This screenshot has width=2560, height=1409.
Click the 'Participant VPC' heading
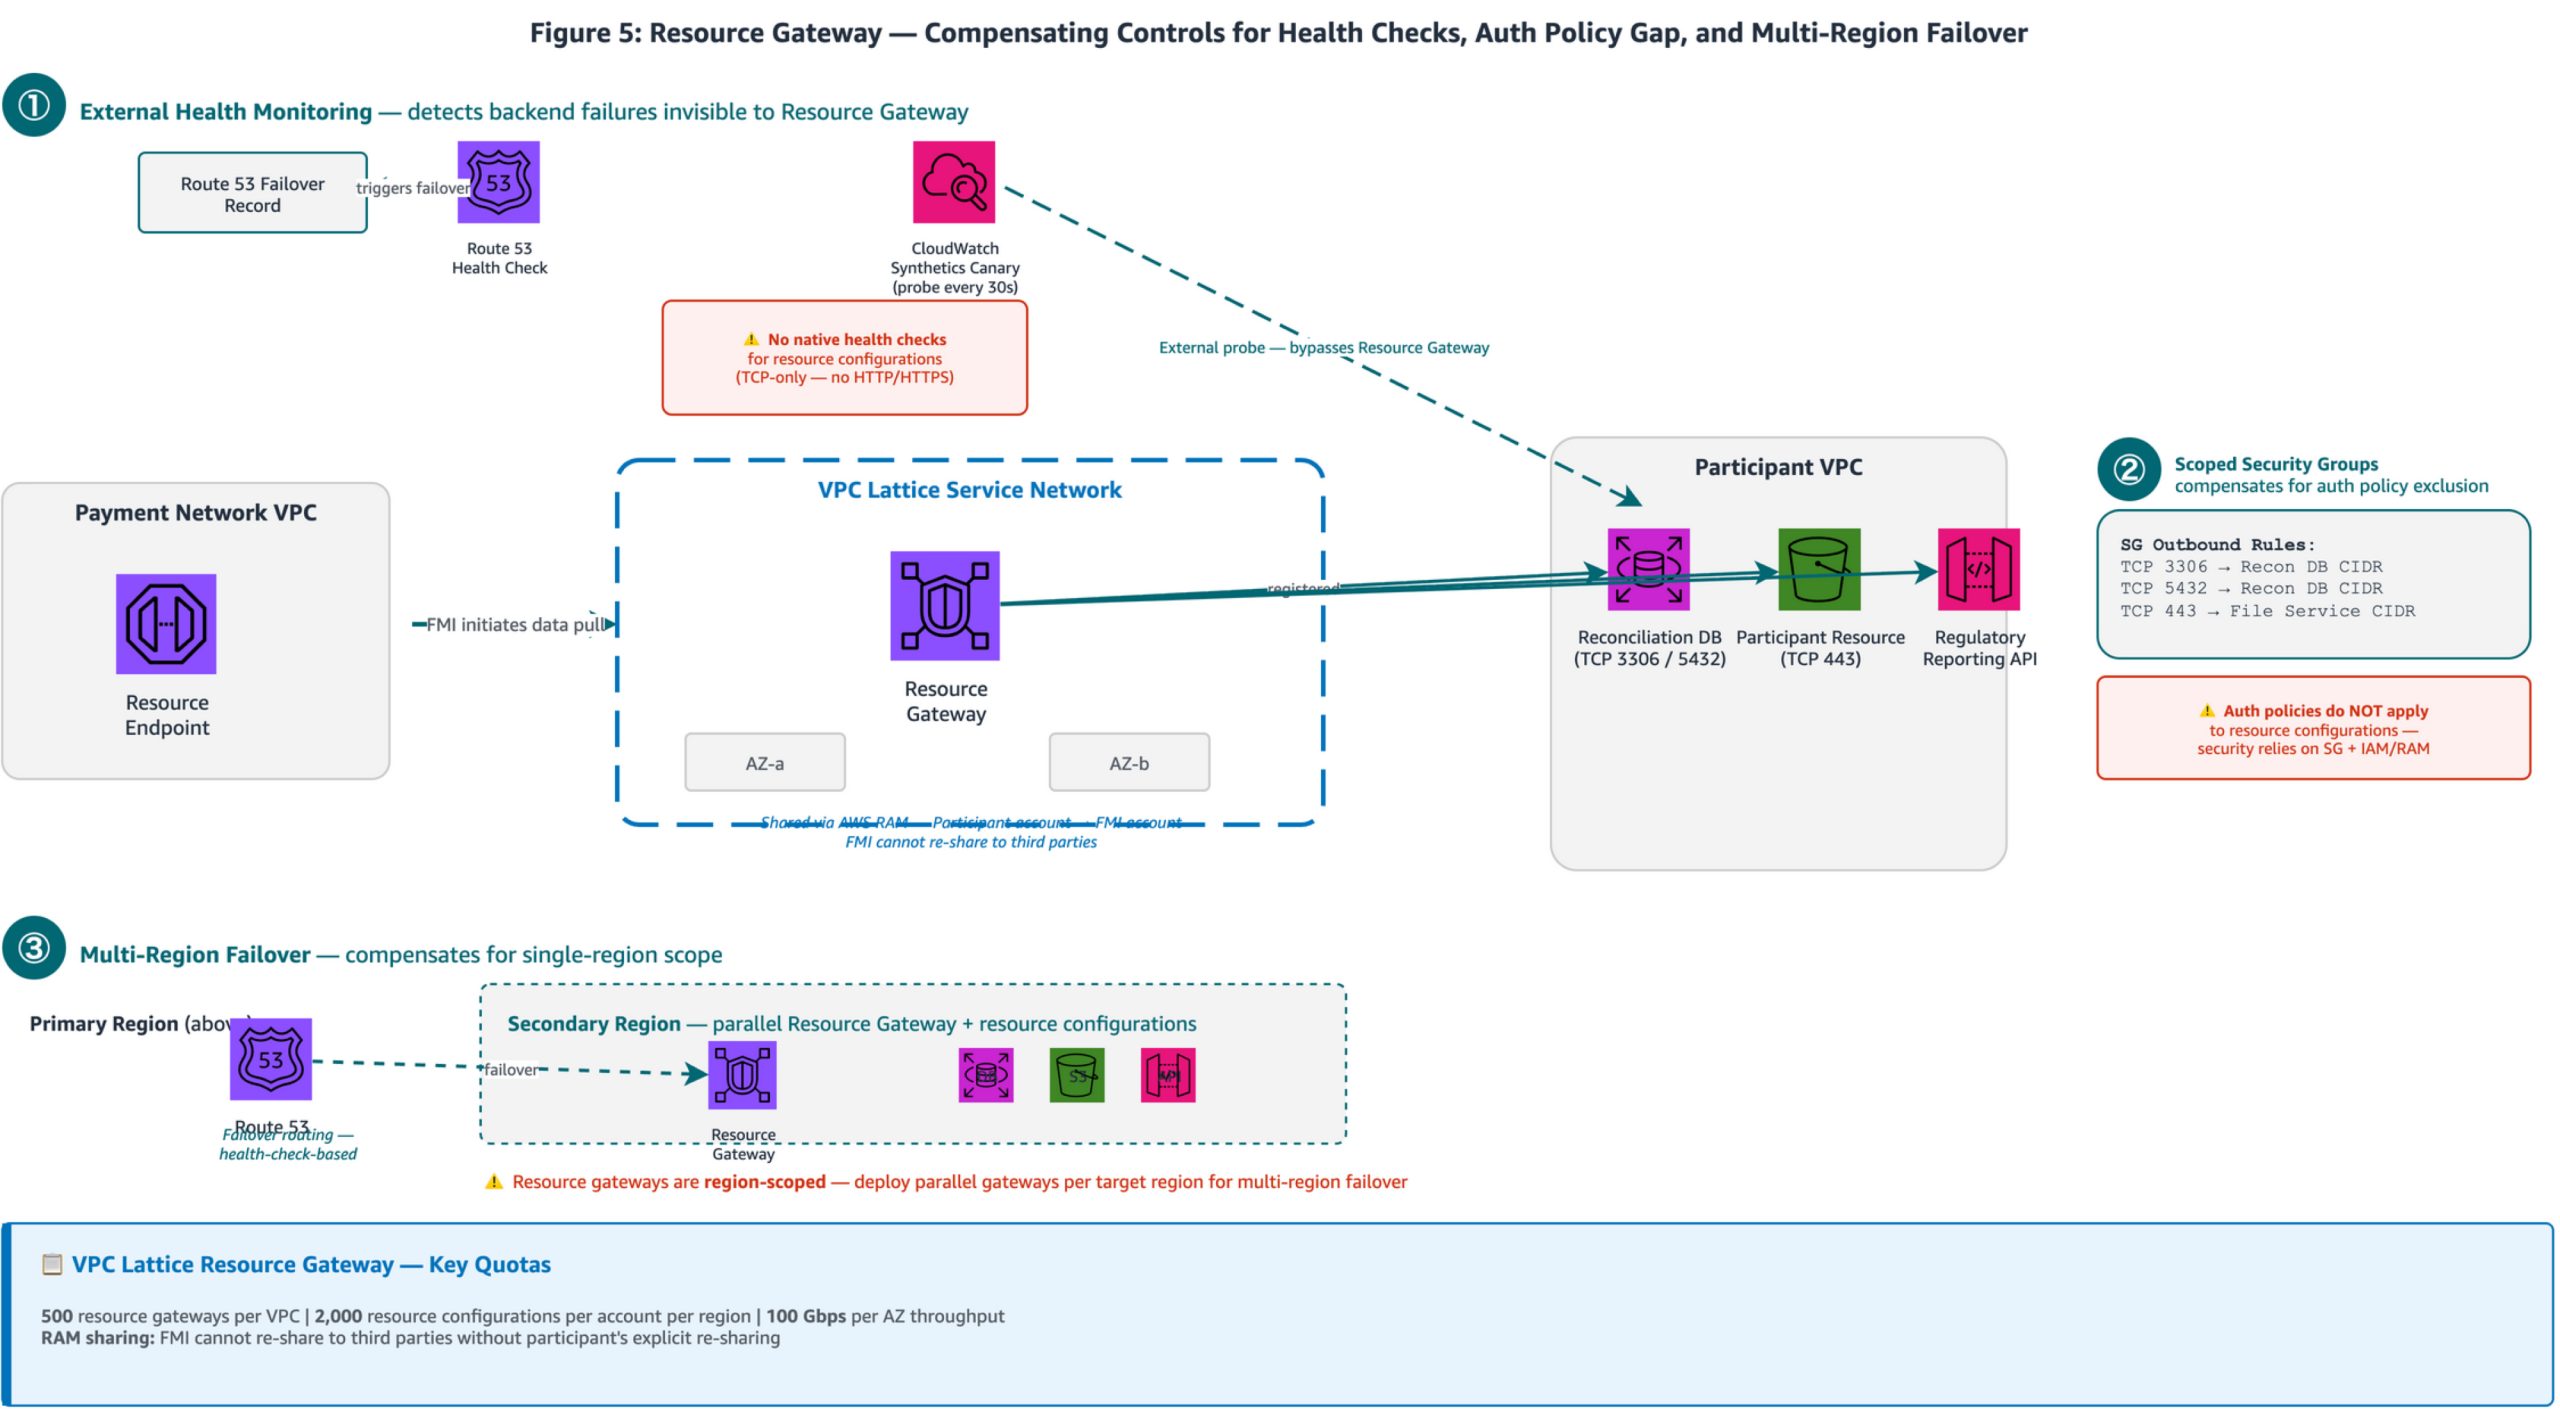point(1777,467)
